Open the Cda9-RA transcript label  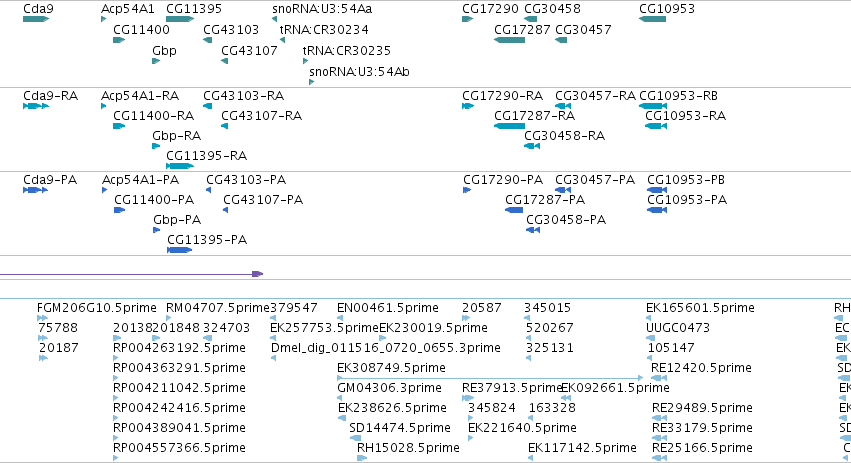50,96
